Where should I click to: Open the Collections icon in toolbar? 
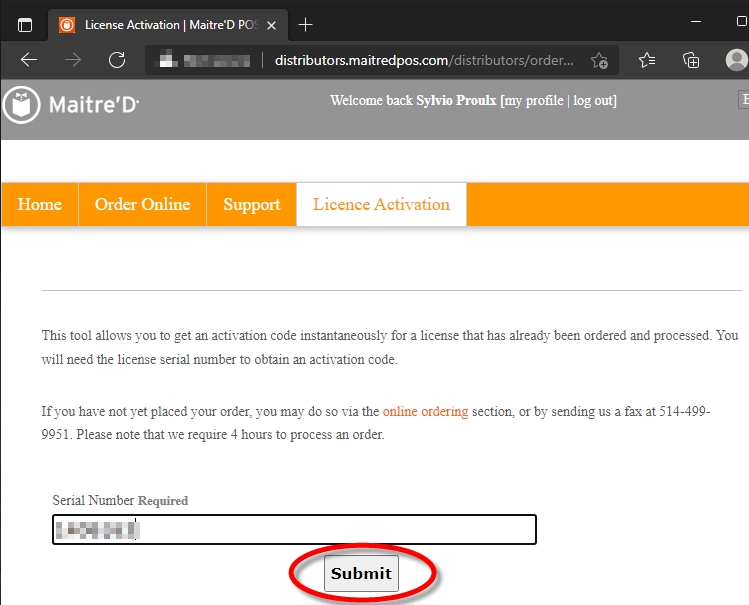tap(691, 60)
